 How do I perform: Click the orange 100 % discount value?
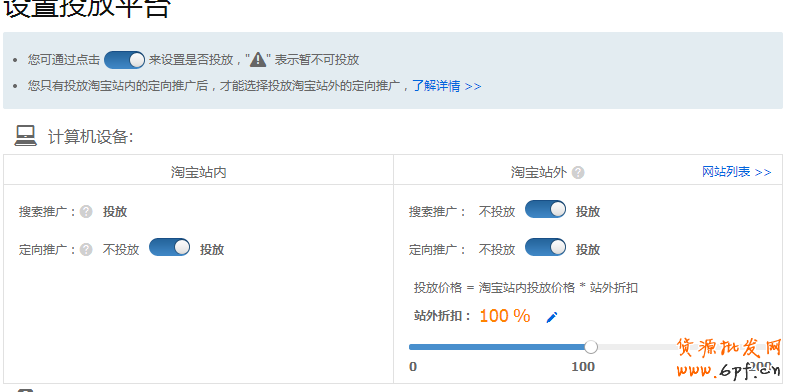pyautogui.click(x=504, y=316)
